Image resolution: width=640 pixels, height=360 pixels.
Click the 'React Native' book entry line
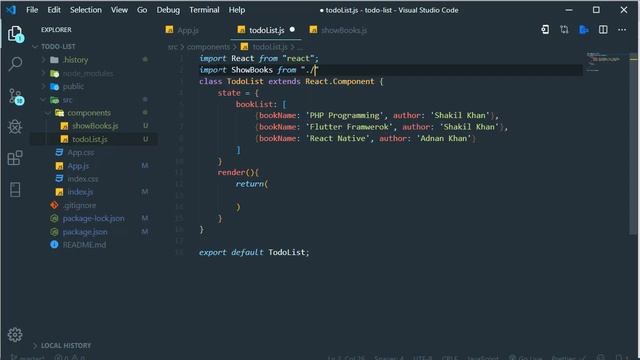coord(366,138)
